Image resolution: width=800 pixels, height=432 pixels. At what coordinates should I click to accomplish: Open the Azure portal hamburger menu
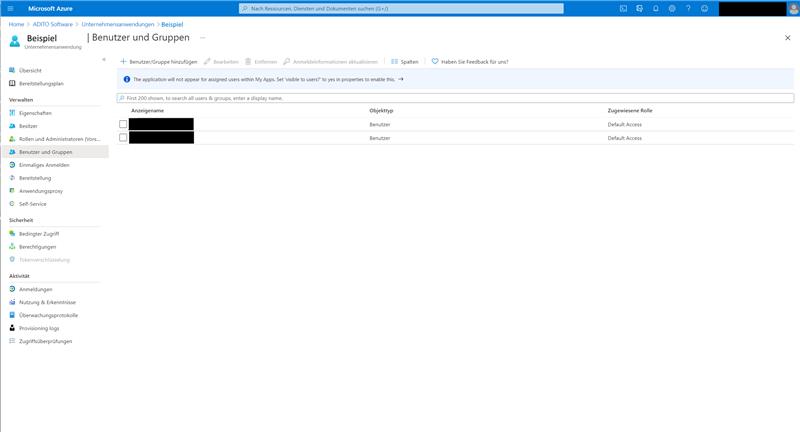[x=10, y=9]
